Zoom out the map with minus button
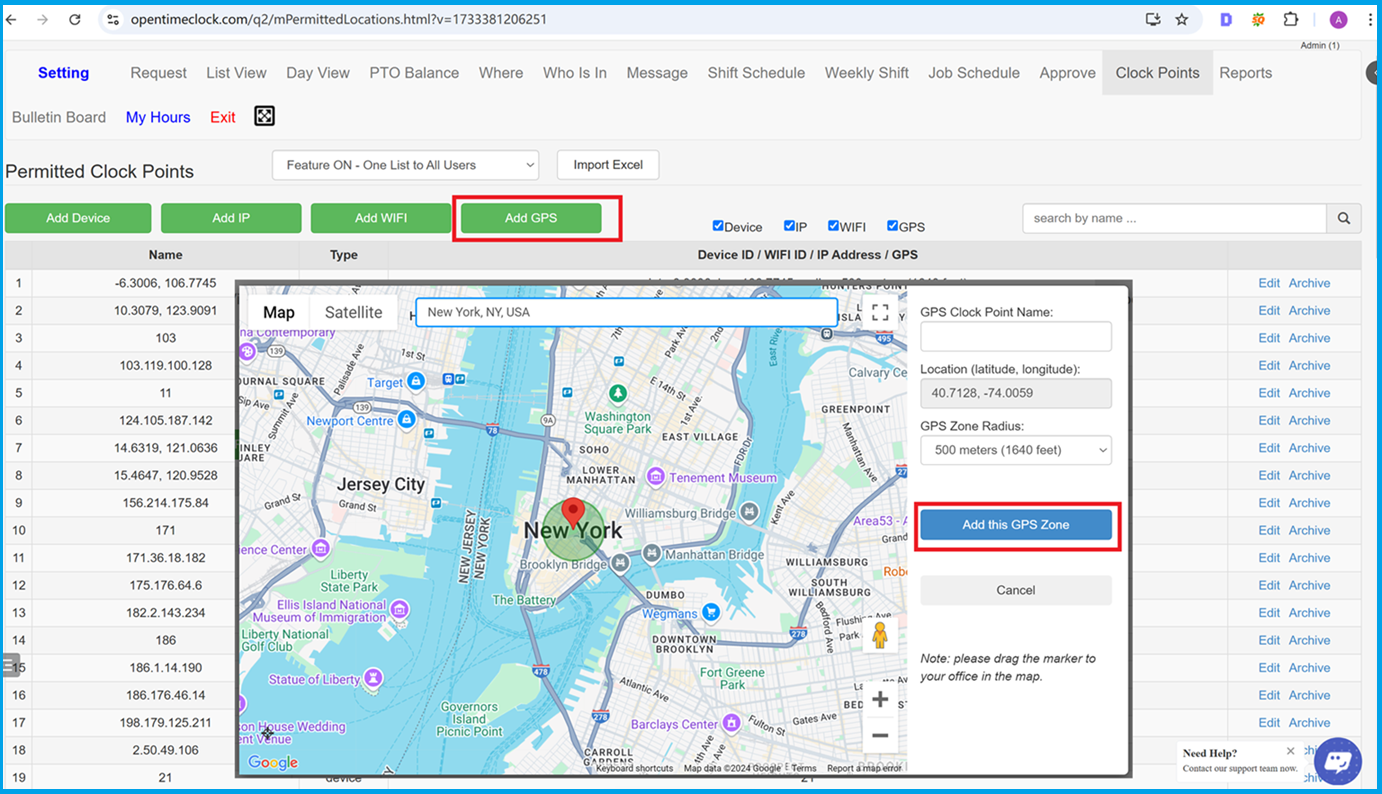 [880, 735]
